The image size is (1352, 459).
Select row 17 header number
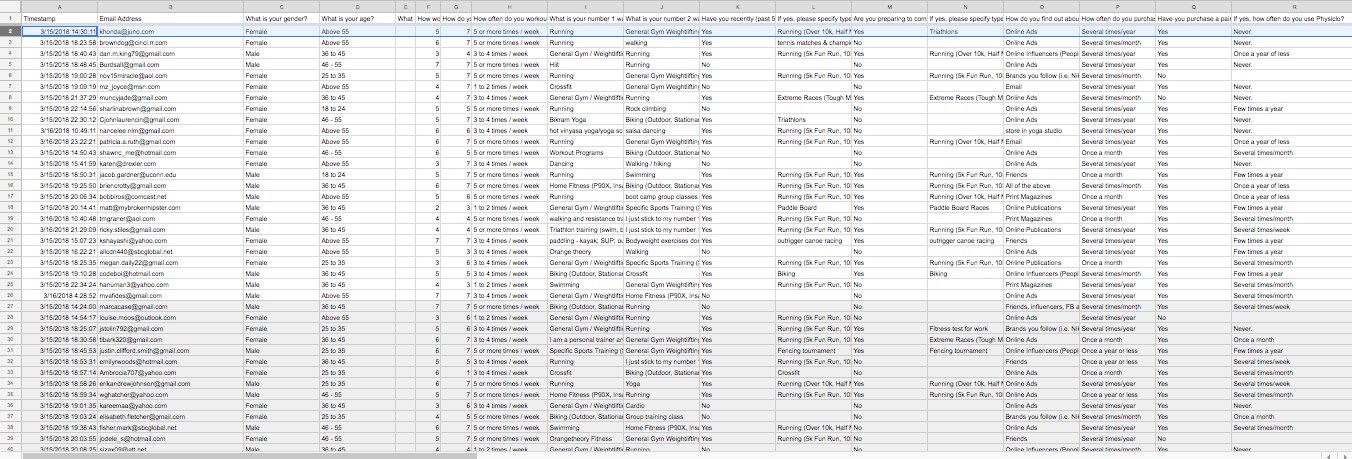[x=10, y=197]
